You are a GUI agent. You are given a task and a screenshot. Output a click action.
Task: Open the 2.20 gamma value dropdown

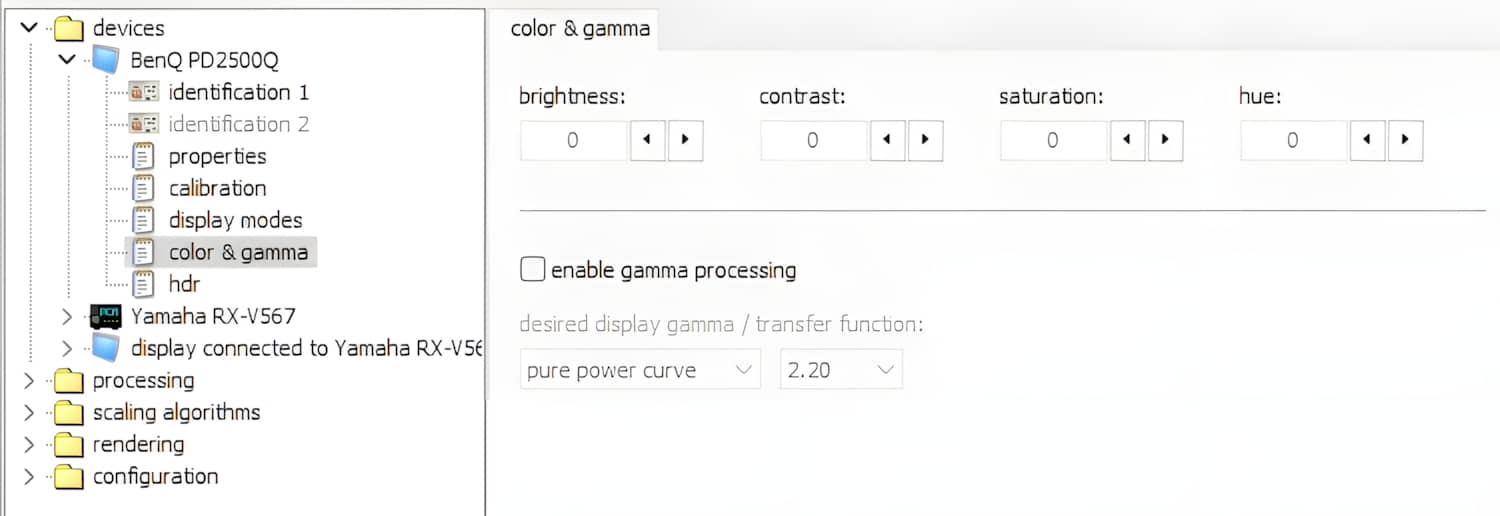[841, 370]
